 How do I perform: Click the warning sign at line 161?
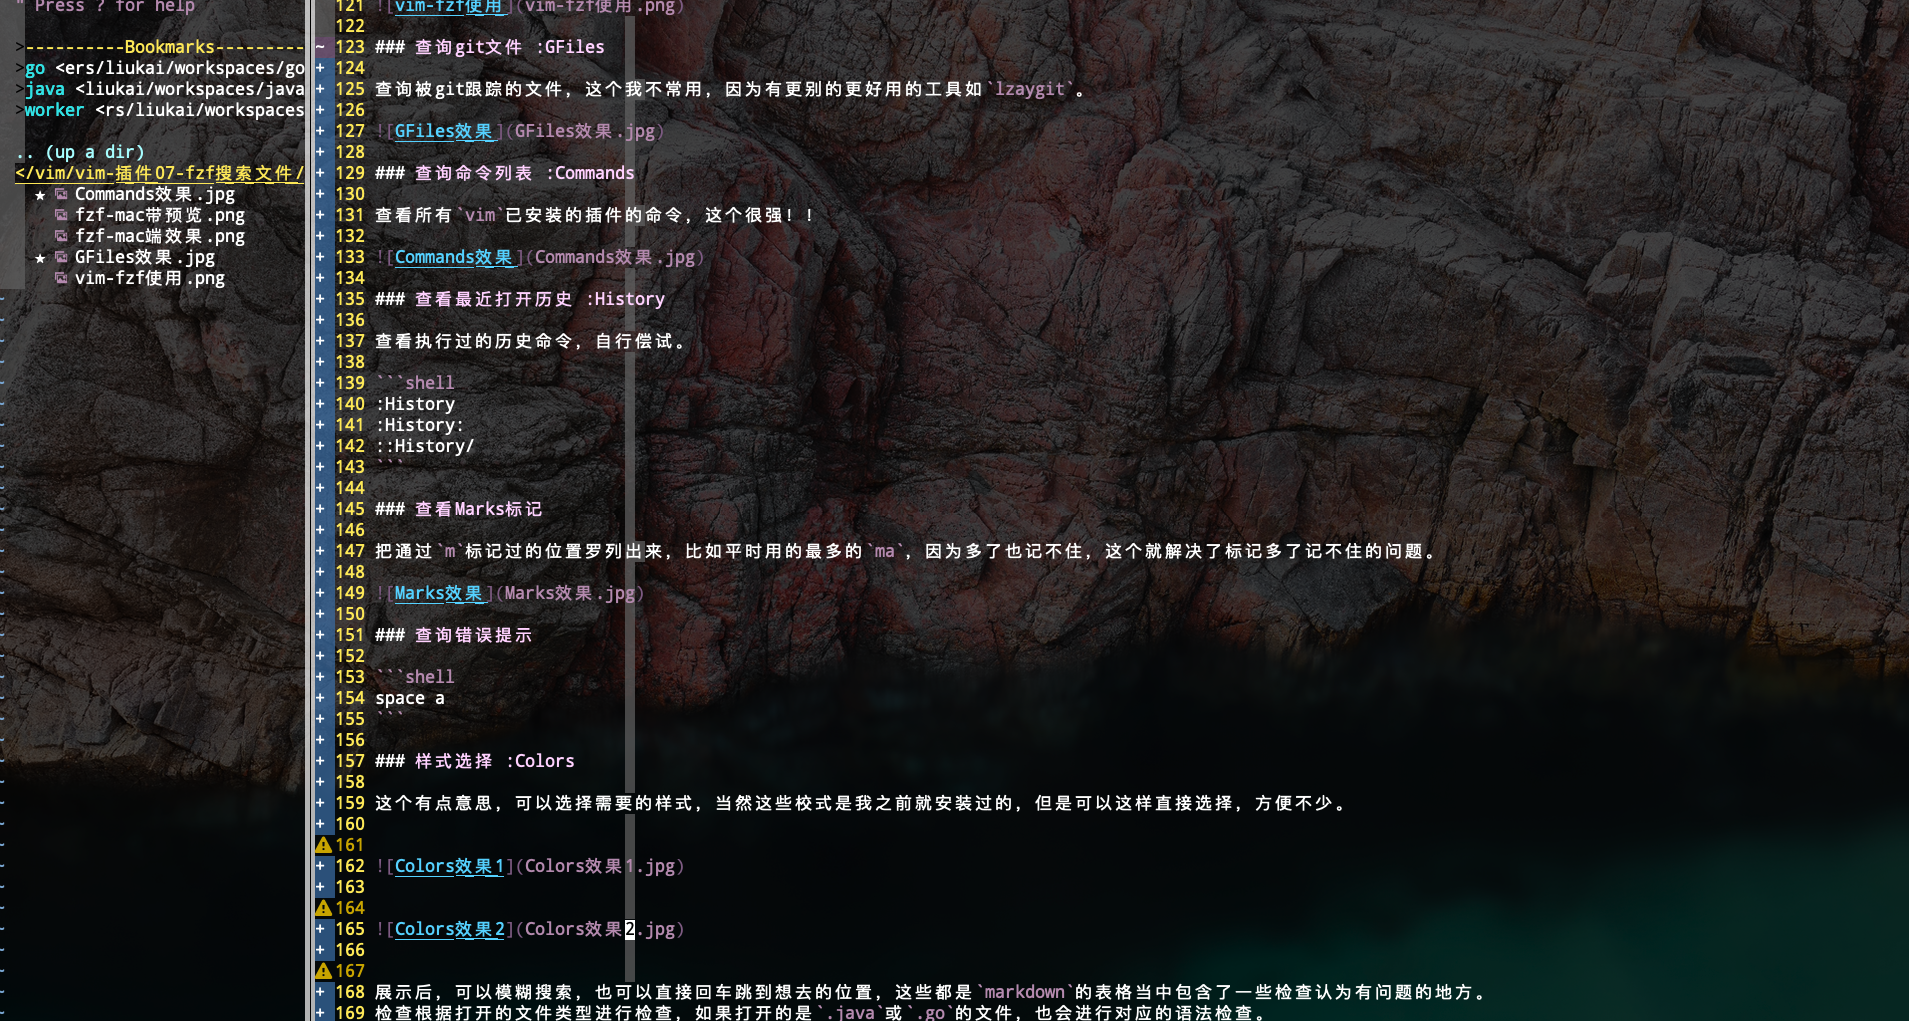[323, 845]
